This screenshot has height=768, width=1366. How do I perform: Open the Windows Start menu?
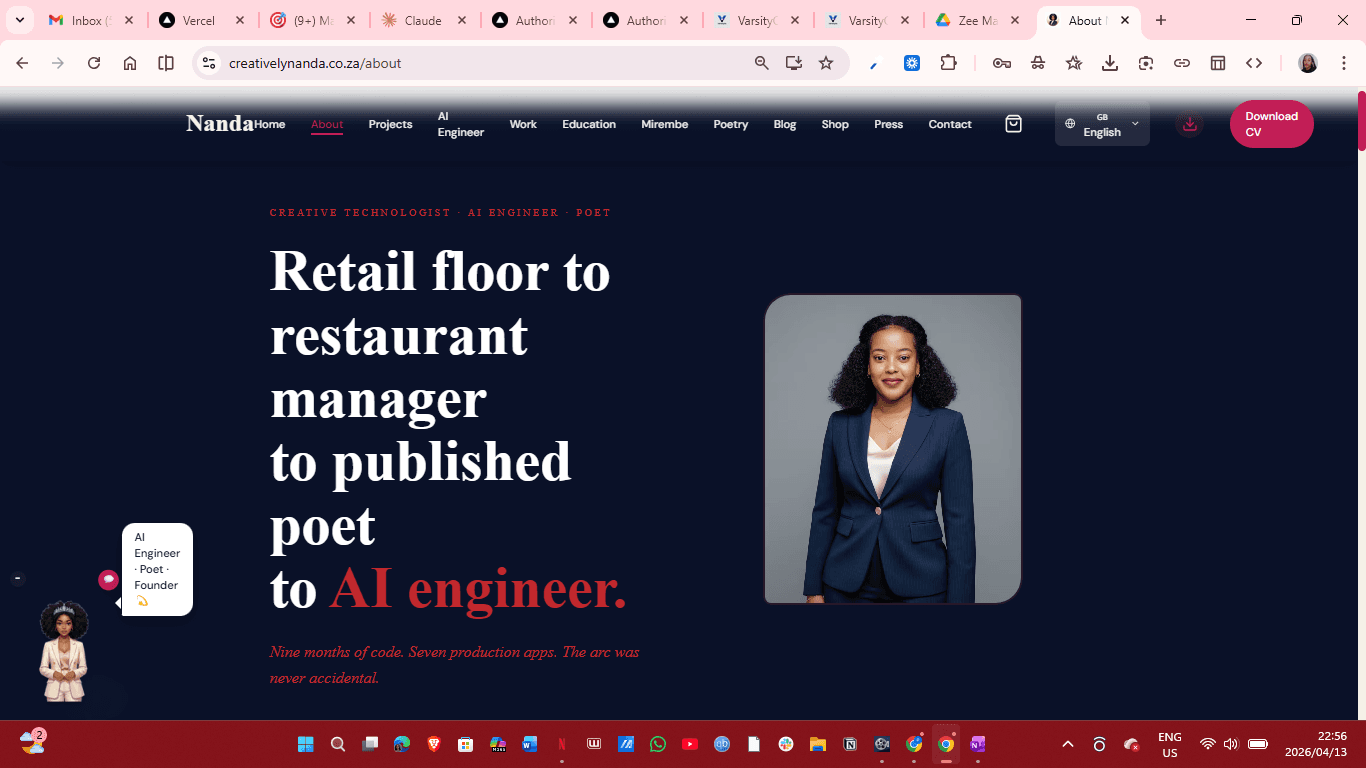305,744
